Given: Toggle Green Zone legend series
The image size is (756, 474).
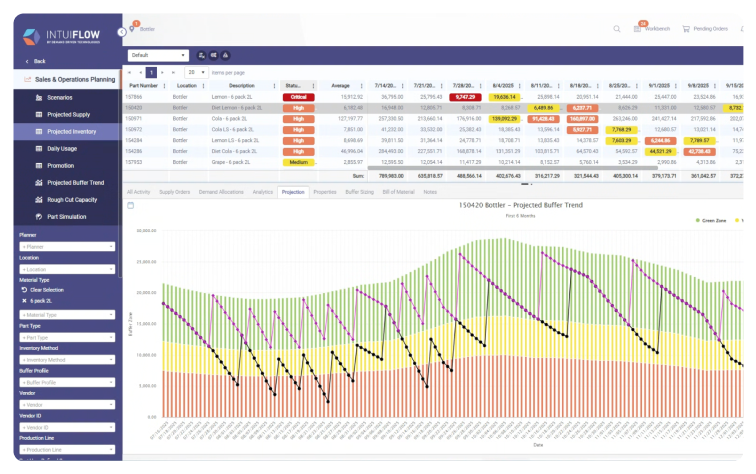Looking at the screenshot, I should (711, 220).
